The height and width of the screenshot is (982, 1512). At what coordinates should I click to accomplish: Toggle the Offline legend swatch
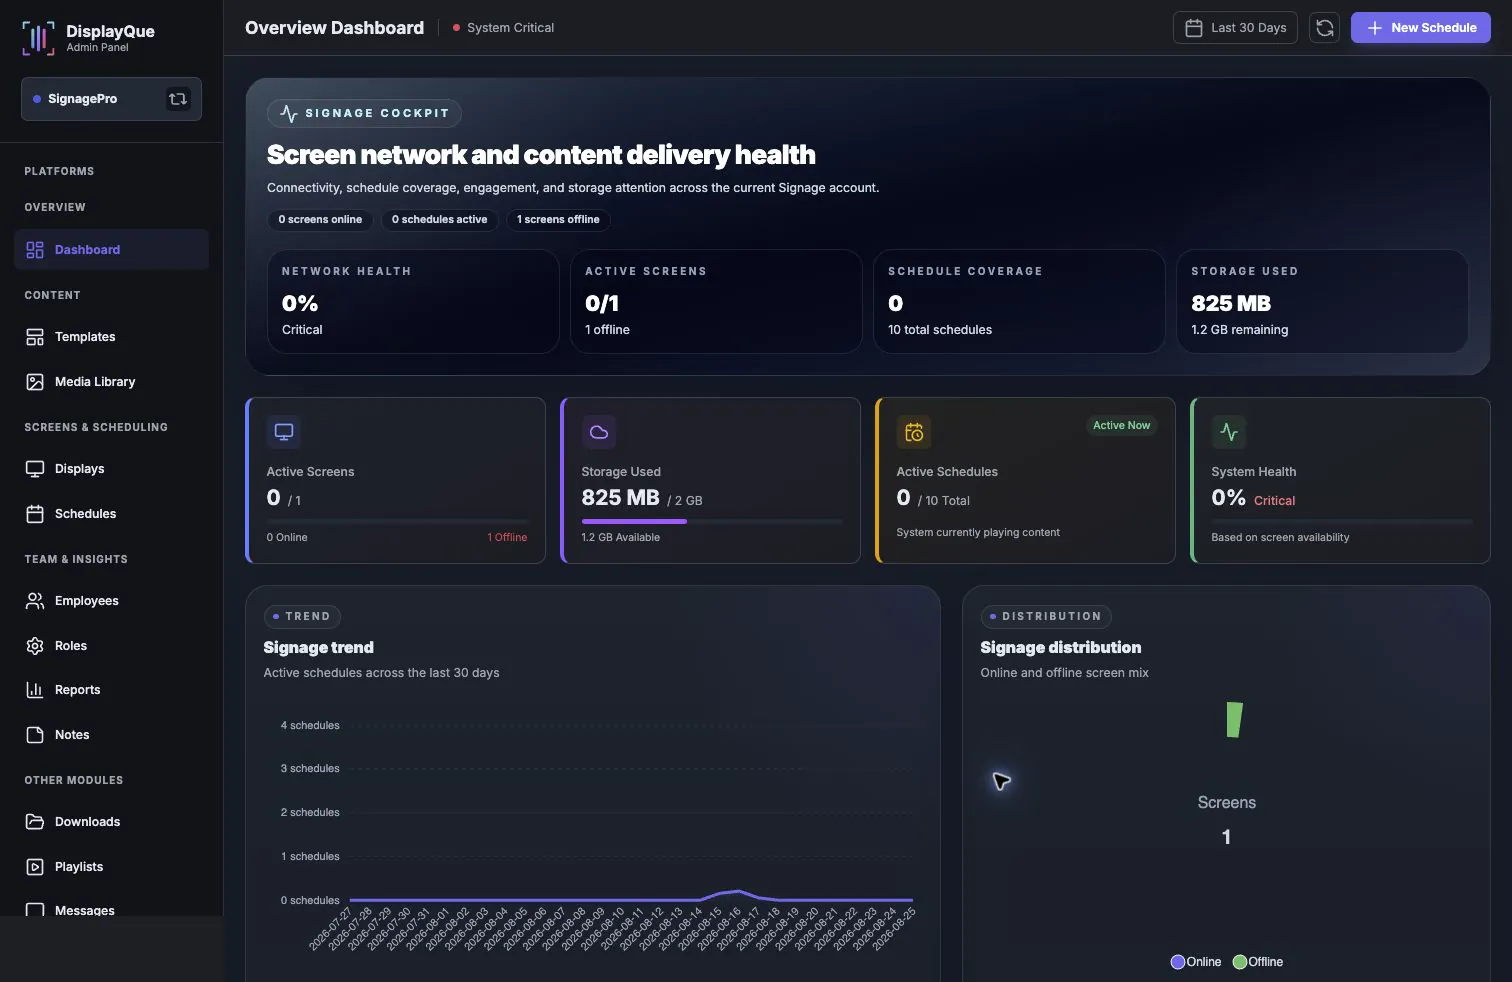(x=1240, y=962)
